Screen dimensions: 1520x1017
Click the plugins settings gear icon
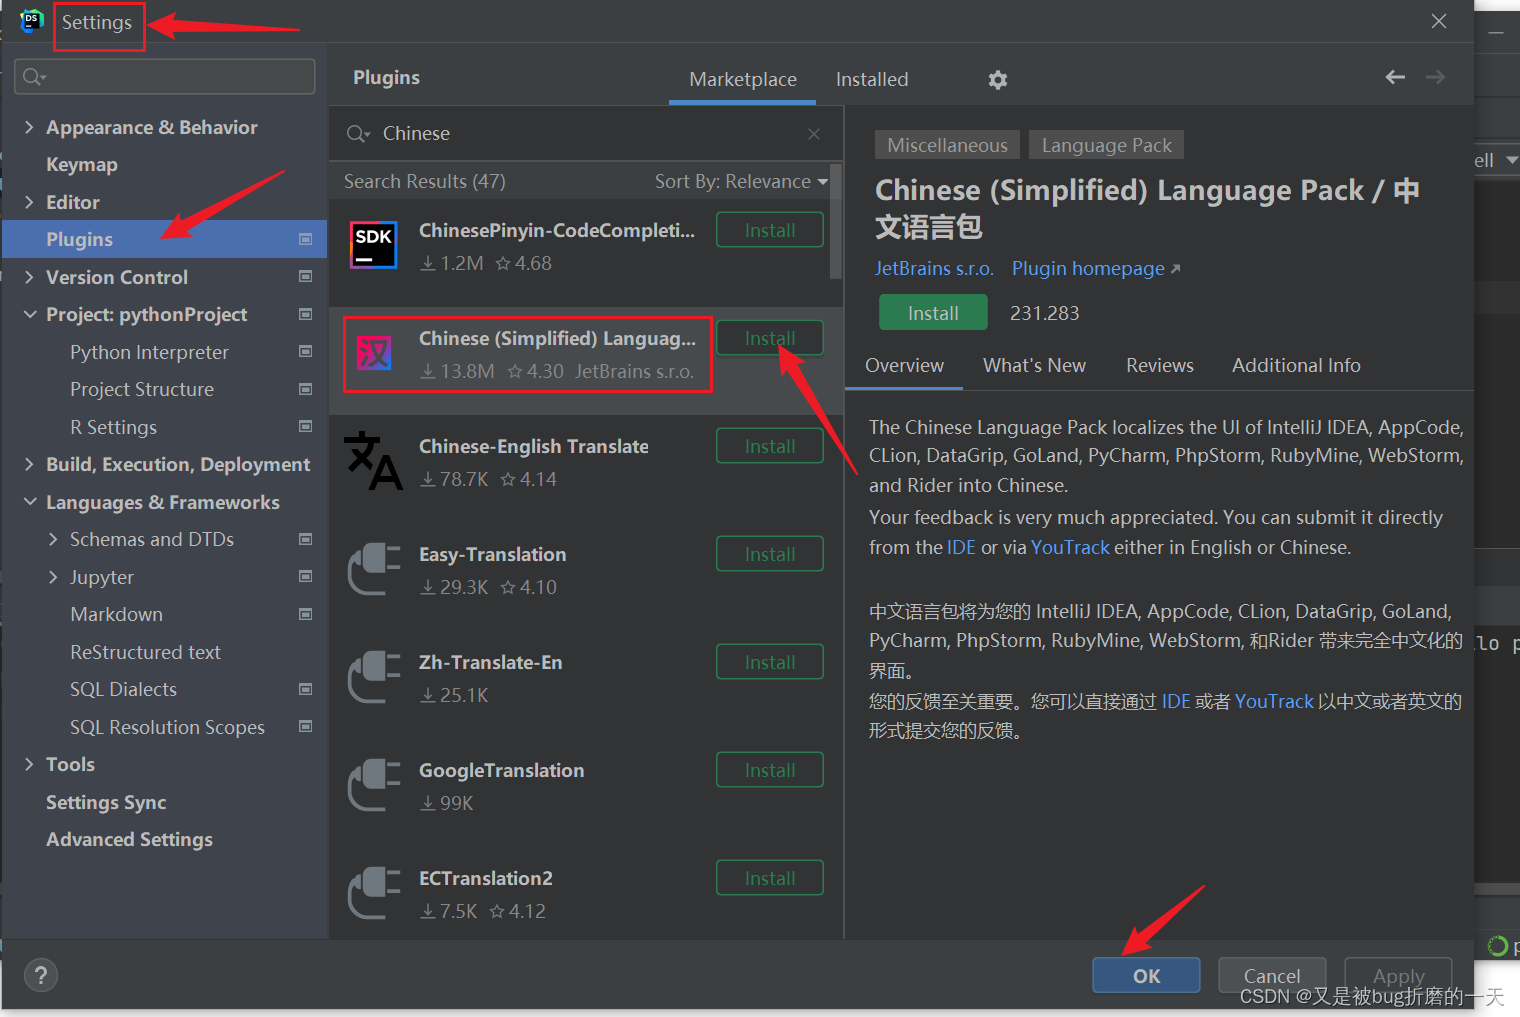tap(998, 80)
